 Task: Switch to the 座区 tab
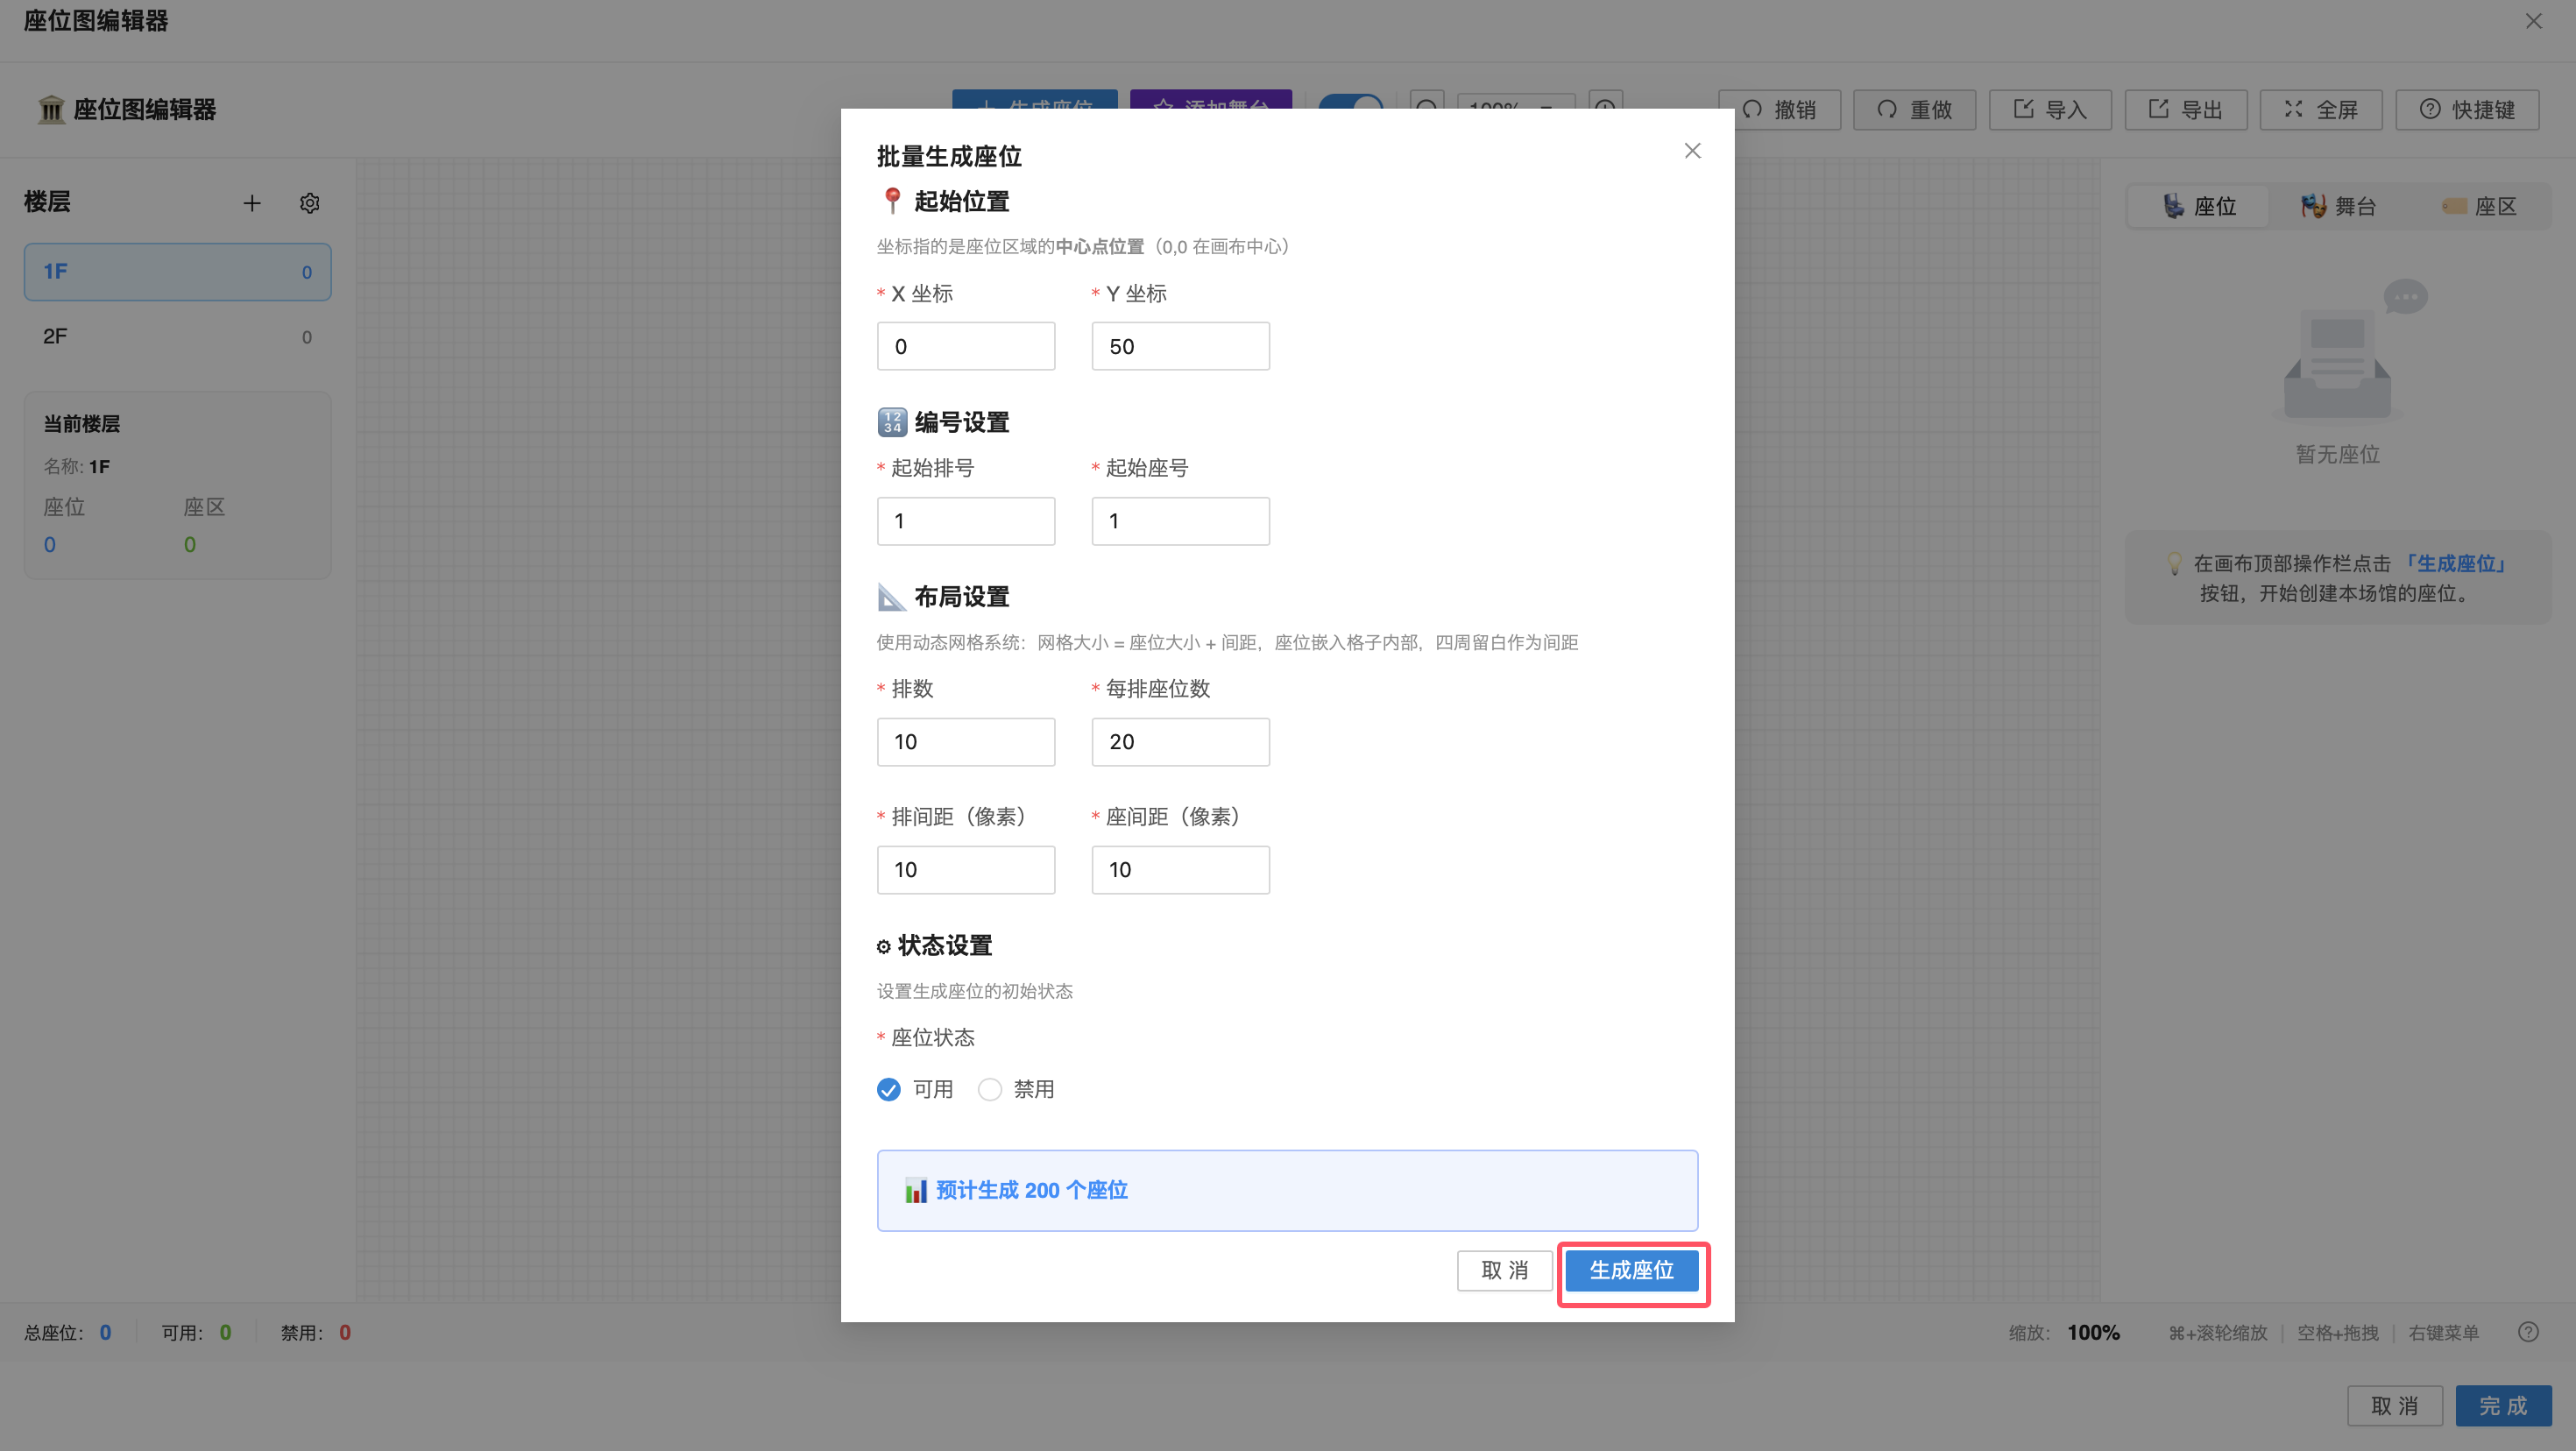click(x=2478, y=207)
